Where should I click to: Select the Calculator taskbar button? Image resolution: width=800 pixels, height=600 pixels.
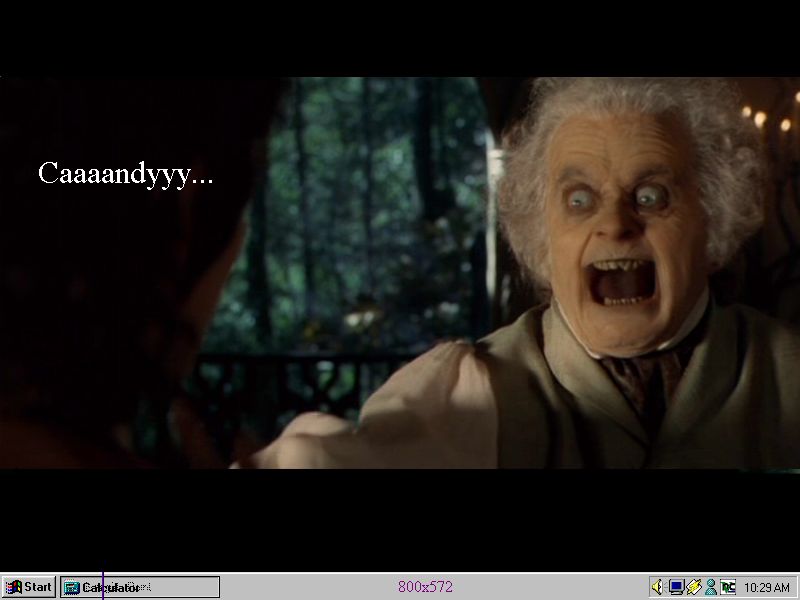tap(140, 587)
